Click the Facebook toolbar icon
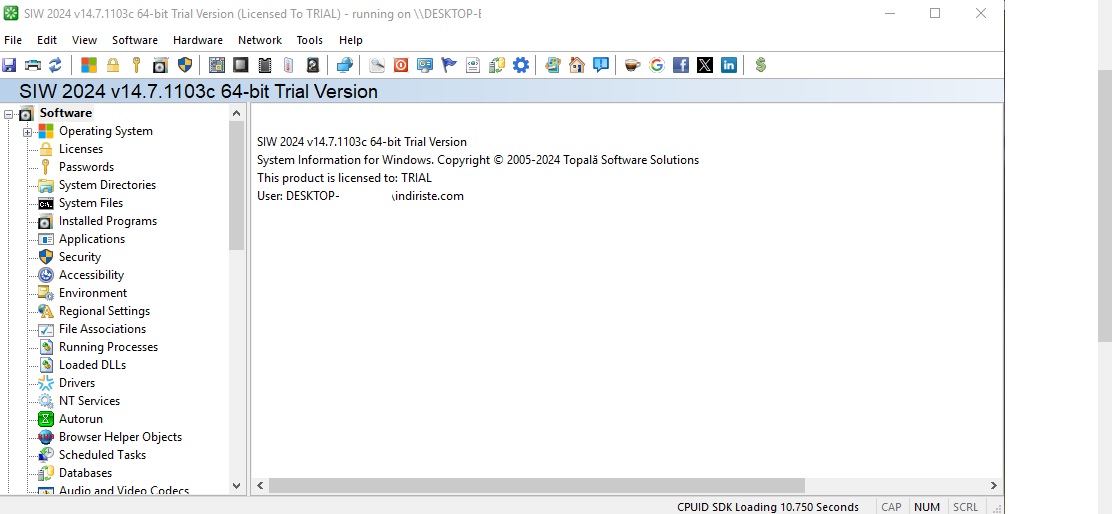 click(681, 65)
